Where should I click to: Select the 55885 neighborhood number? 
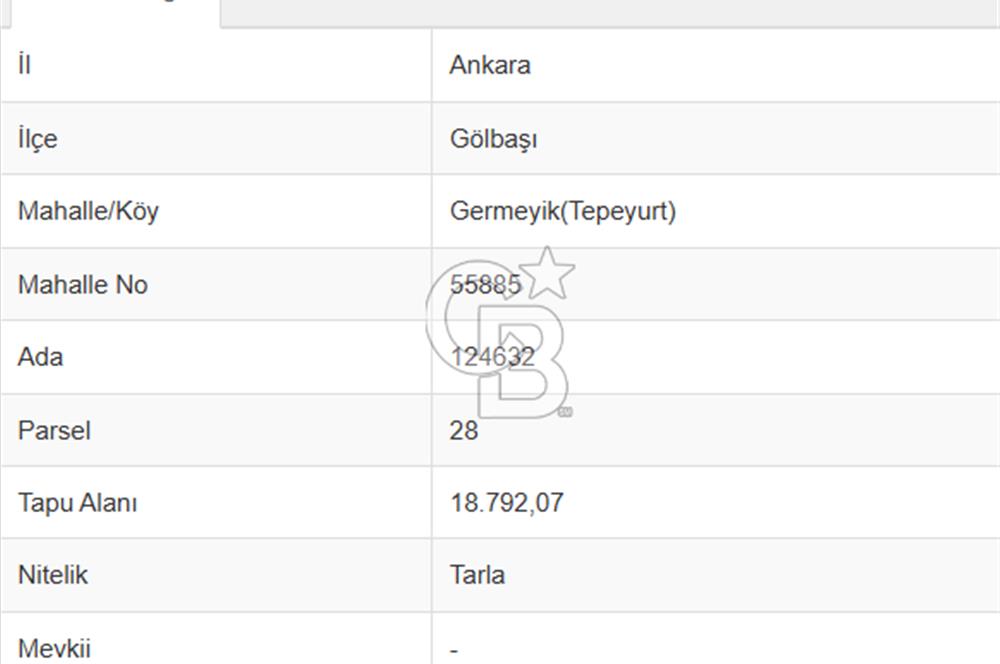click(485, 284)
